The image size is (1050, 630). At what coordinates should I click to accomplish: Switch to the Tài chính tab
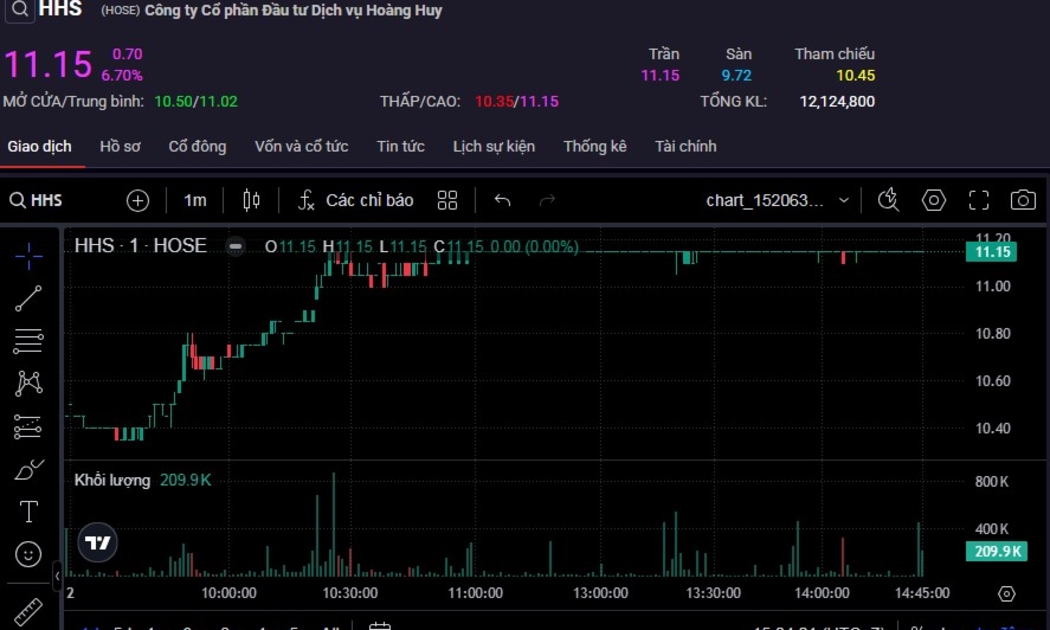tap(685, 146)
